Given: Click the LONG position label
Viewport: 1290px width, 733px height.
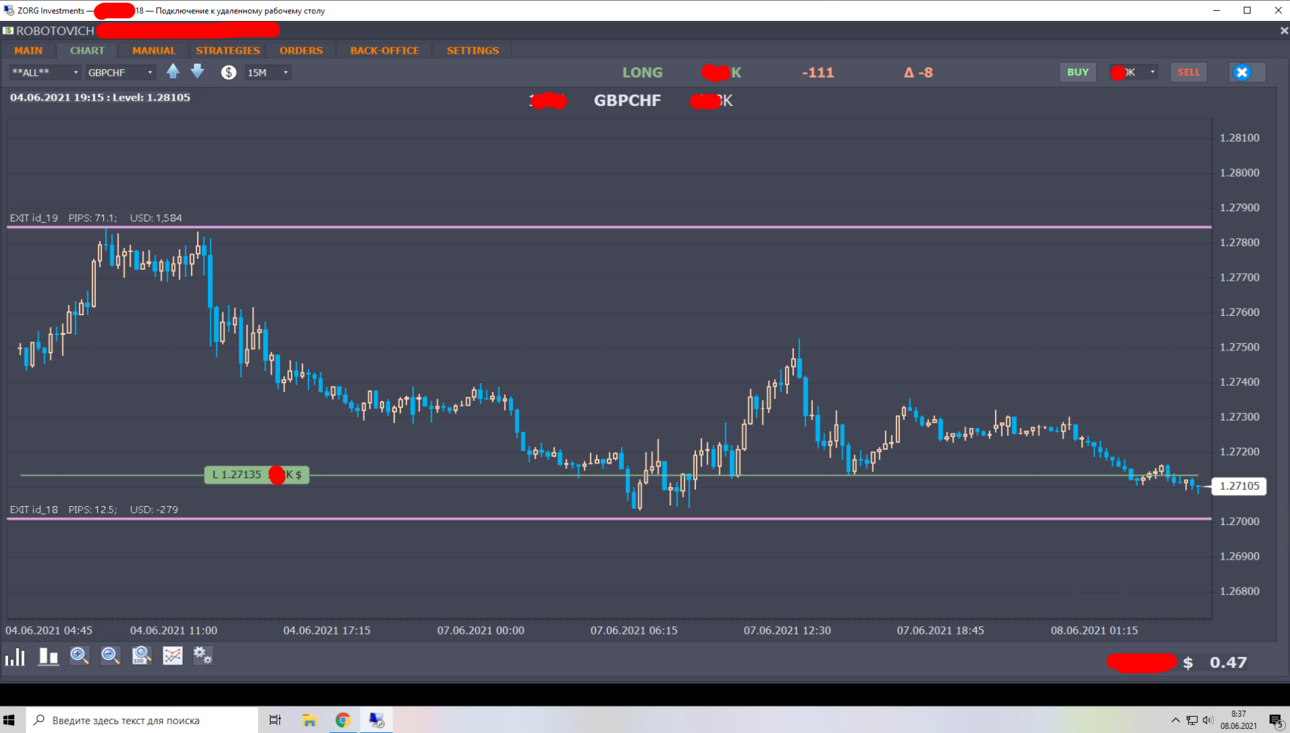Looking at the screenshot, I should click(642, 72).
